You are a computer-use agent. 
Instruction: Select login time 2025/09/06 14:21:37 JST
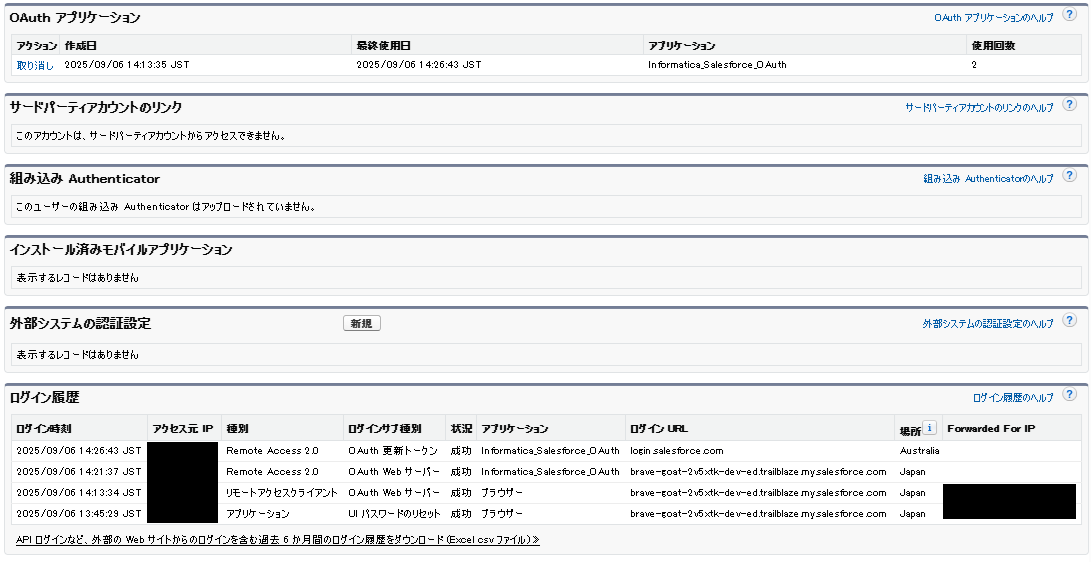79,472
